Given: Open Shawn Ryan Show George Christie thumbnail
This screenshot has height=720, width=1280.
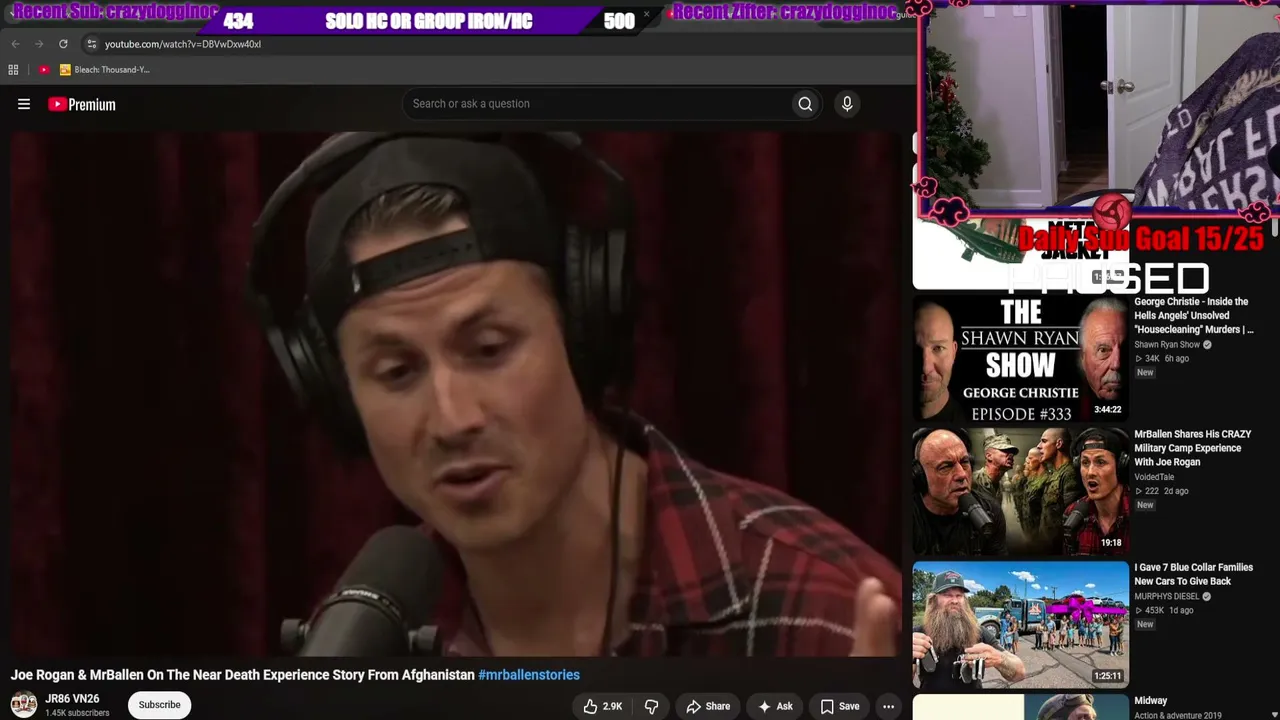Looking at the screenshot, I should coord(1020,358).
